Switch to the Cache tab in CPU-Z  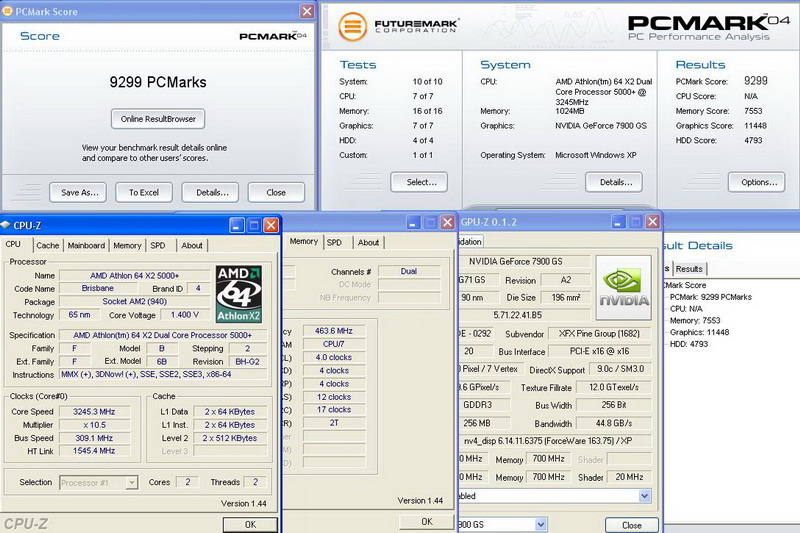47,245
